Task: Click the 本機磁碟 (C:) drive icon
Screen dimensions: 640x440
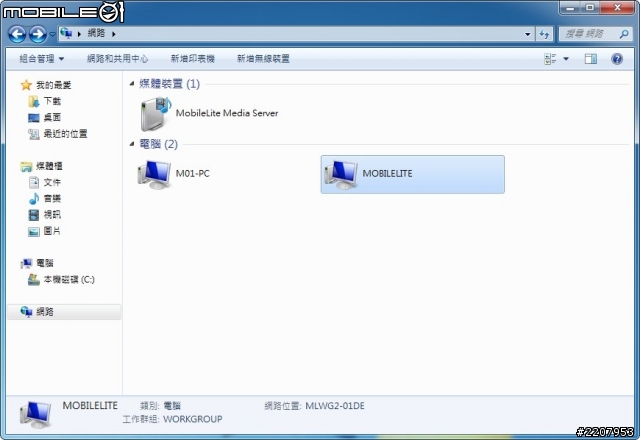Action: click(x=34, y=280)
